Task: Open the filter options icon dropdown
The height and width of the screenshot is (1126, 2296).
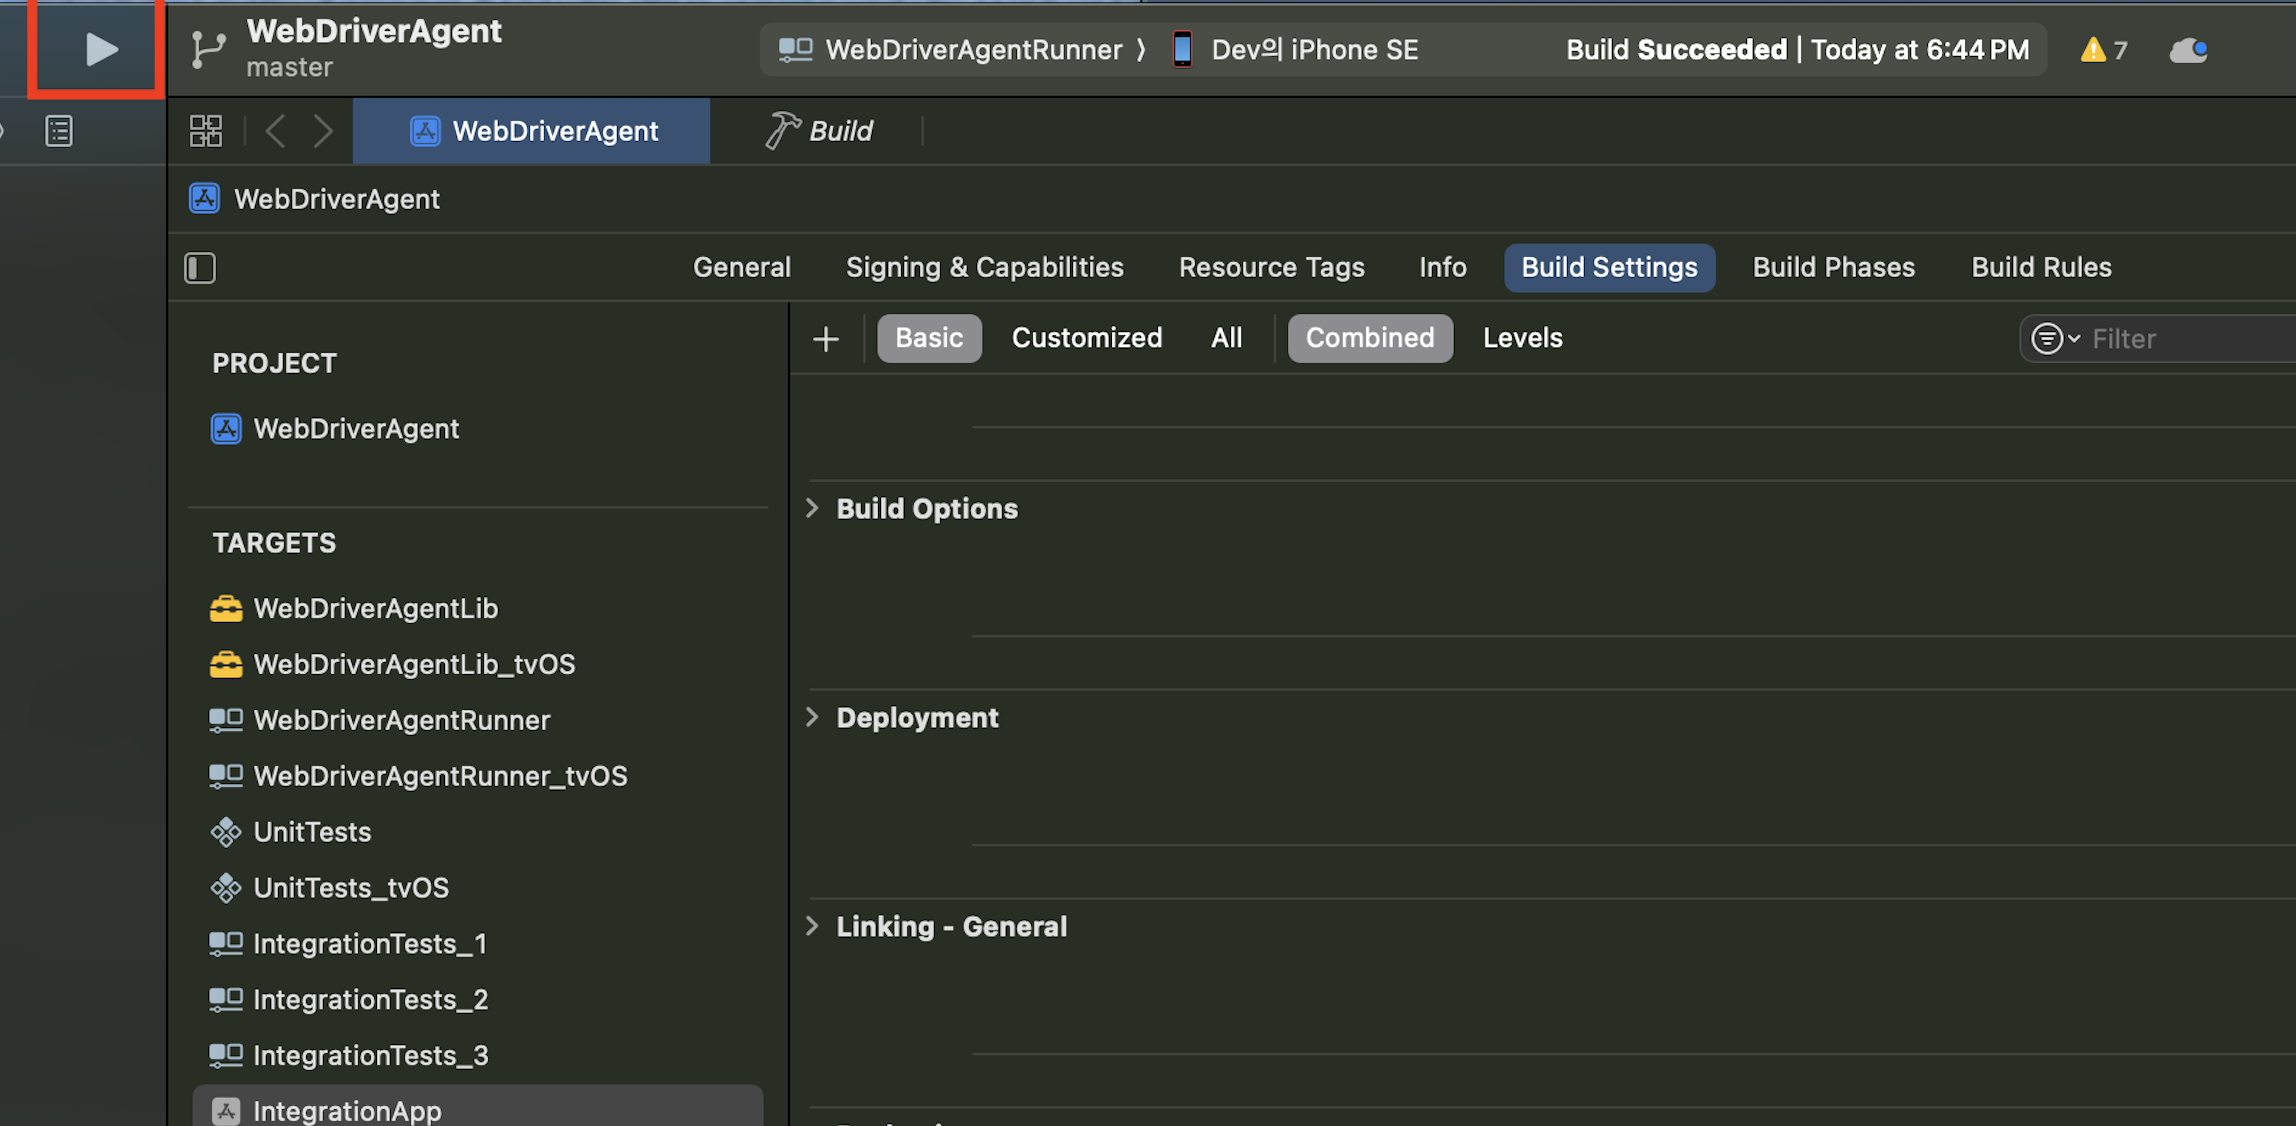Action: [x=2053, y=339]
